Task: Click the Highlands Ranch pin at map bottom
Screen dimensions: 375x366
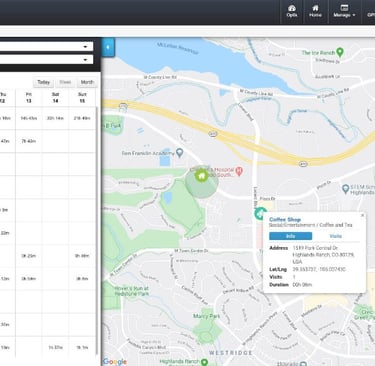Action: pyautogui.click(x=204, y=362)
